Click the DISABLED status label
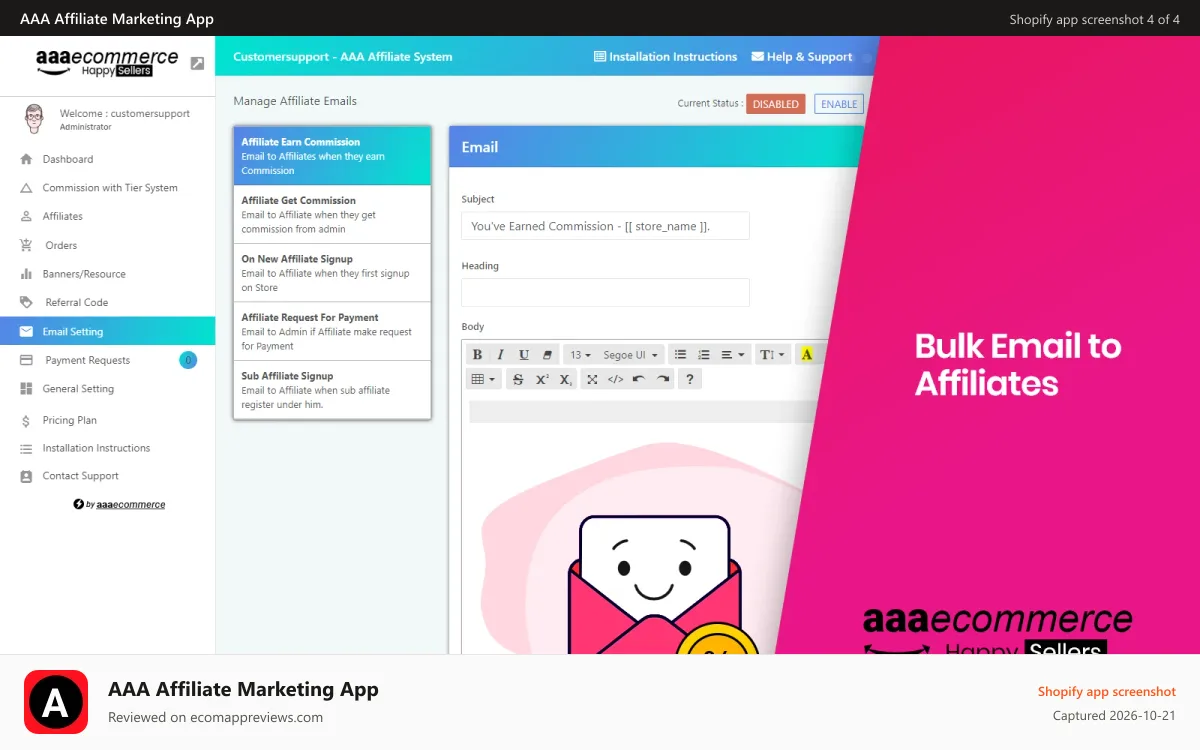The image size is (1200, 750). pyautogui.click(x=776, y=104)
